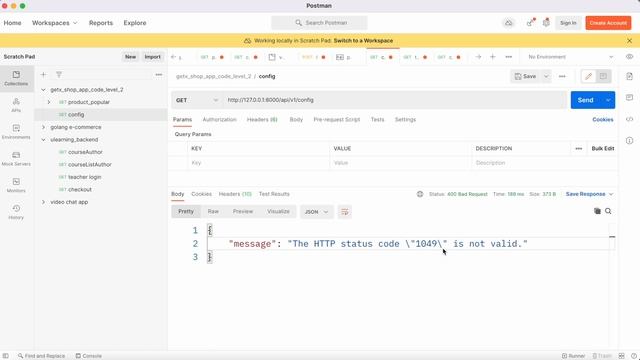The height and width of the screenshot is (360, 640).
Task: Open the code snippet icon in right sidebar
Action: (x=629, y=119)
